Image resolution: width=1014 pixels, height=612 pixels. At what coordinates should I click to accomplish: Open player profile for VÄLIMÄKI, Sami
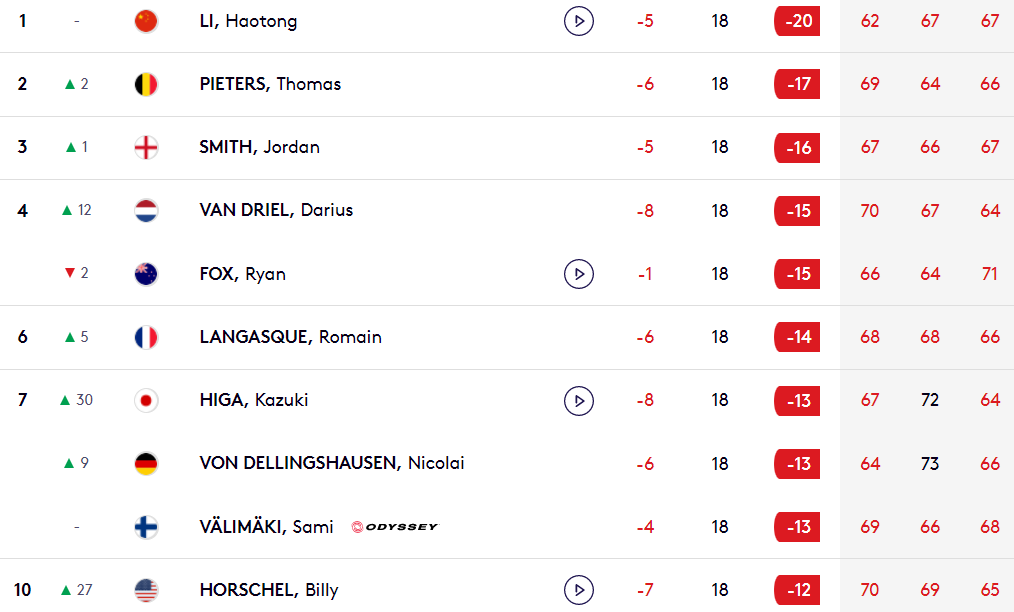(266, 527)
